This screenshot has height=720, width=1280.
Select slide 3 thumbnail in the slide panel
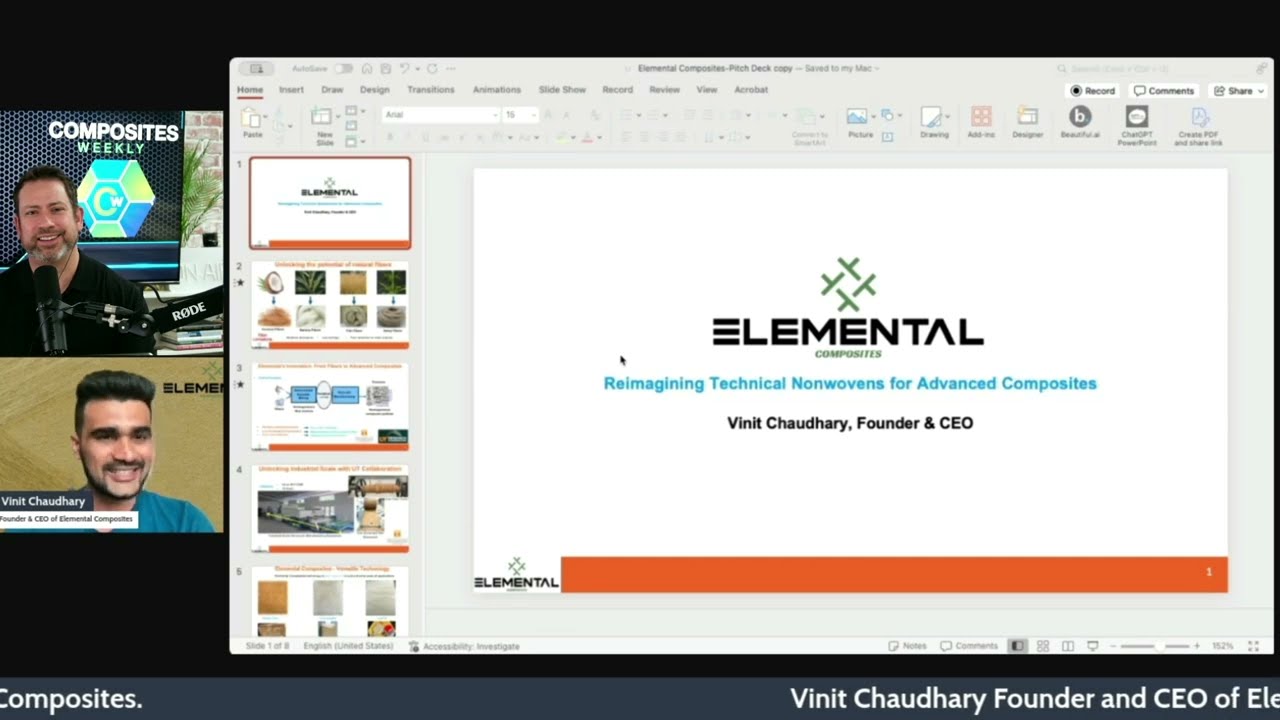pos(330,407)
